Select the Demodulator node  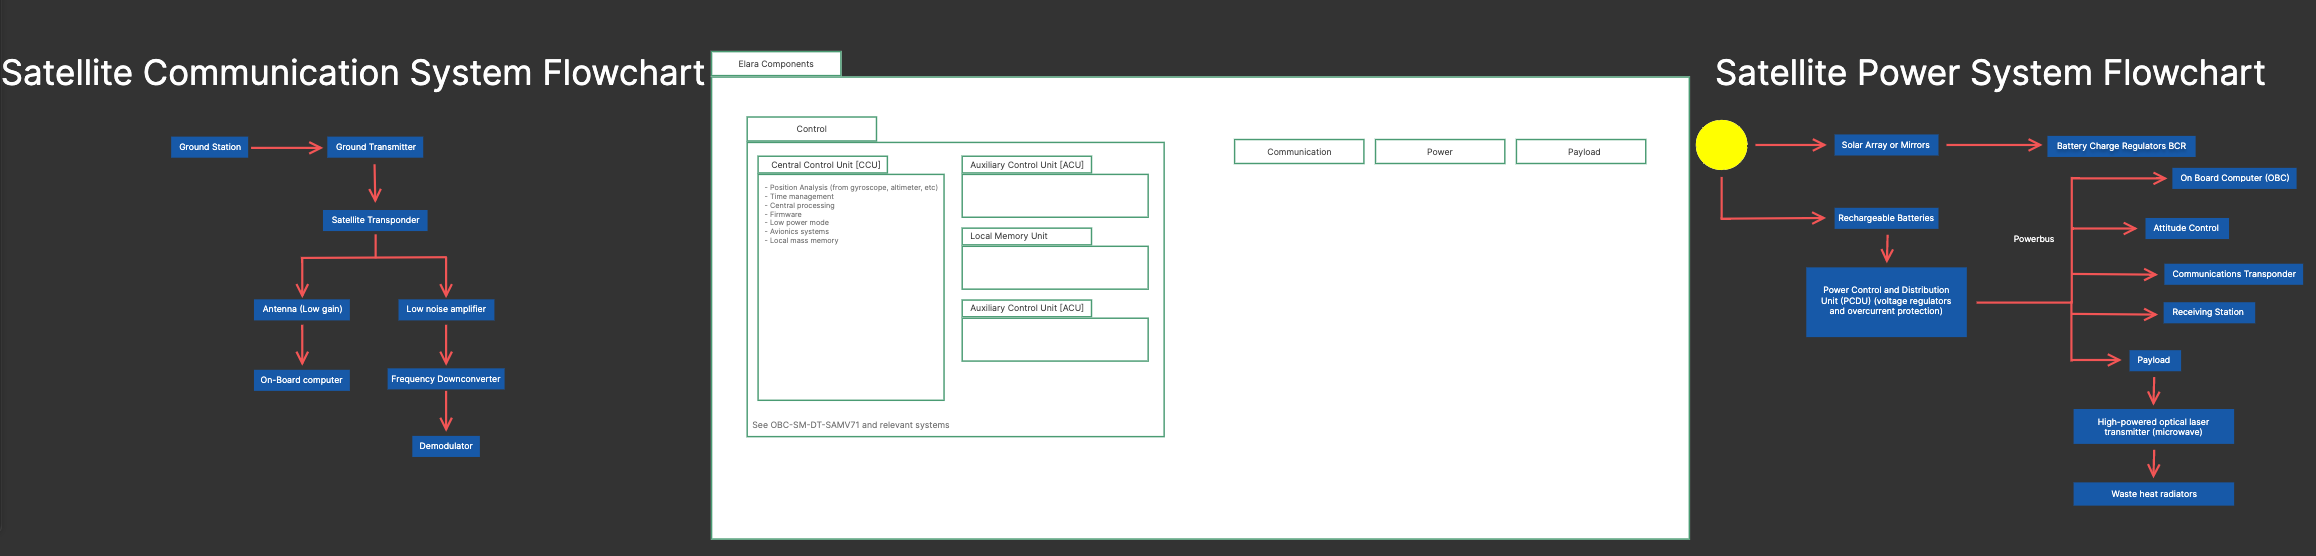(446, 446)
